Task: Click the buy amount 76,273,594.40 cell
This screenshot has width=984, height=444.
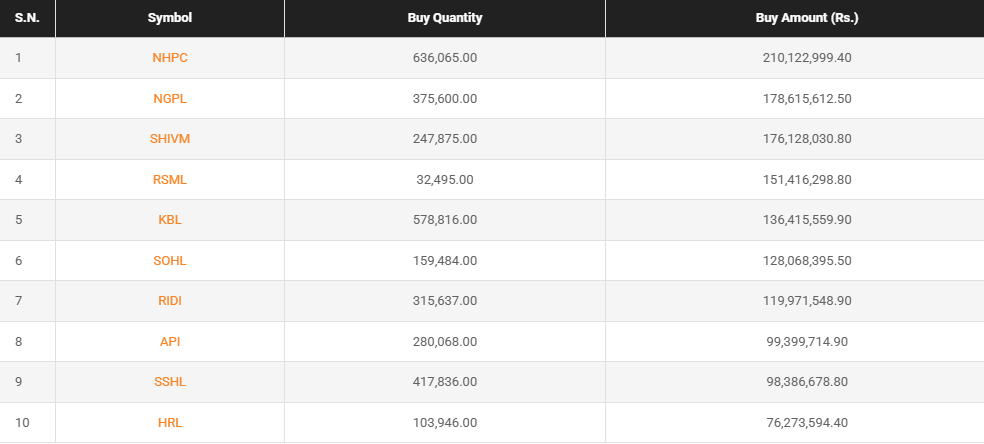Action: click(807, 423)
